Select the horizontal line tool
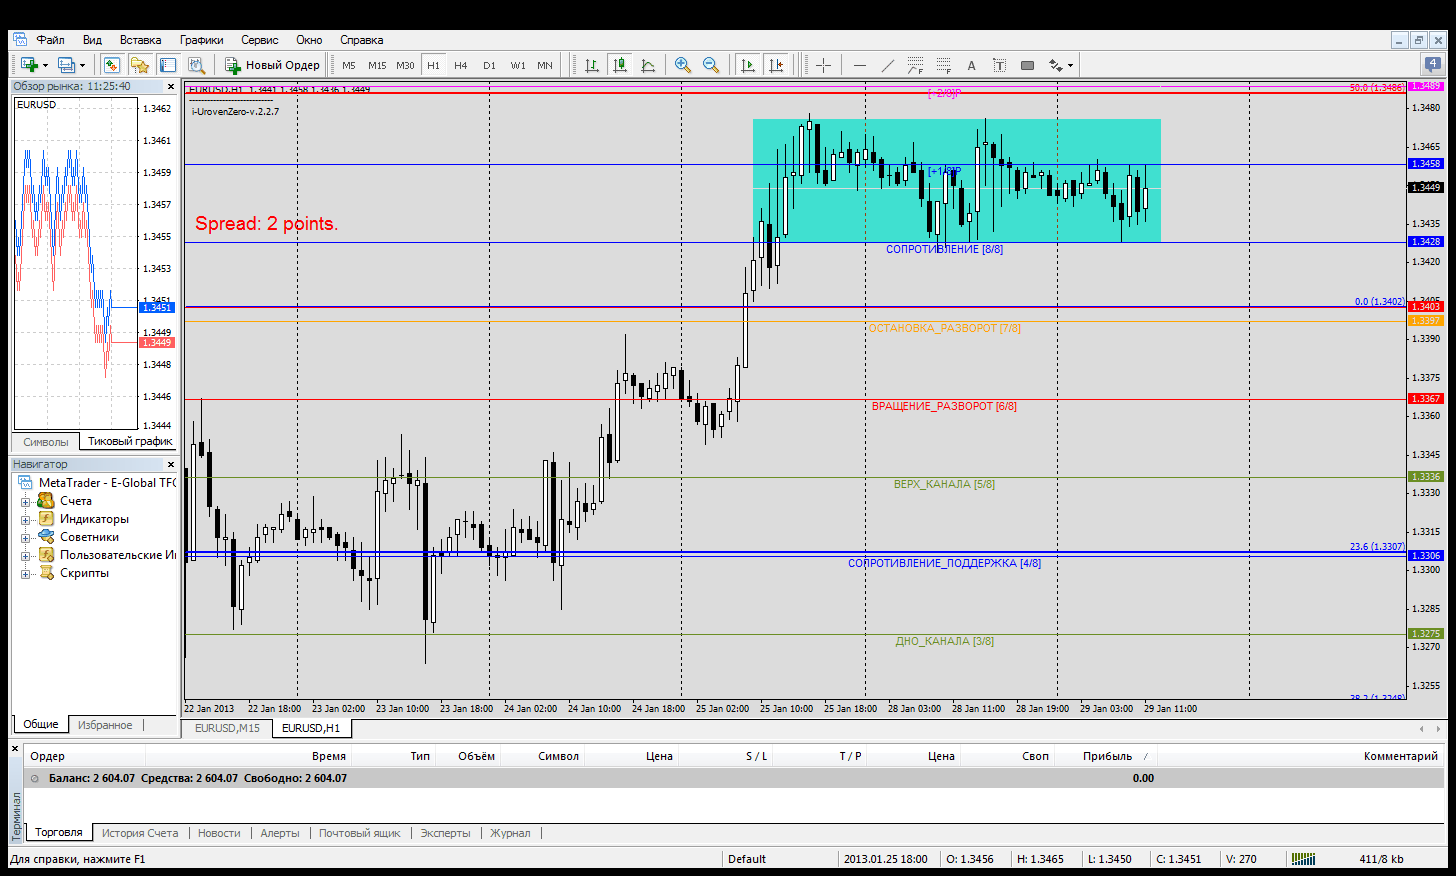 pyautogui.click(x=859, y=65)
